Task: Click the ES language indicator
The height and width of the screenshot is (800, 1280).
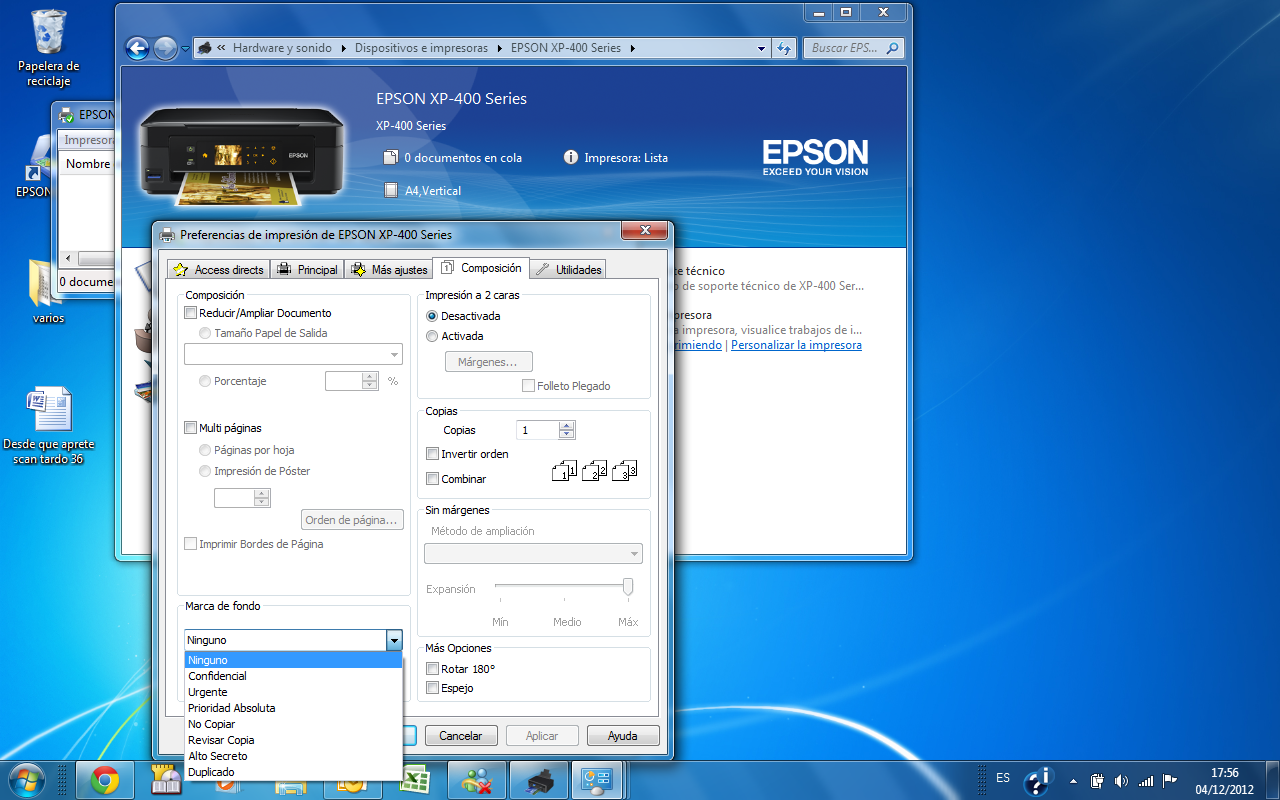Action: coord(1003,778)
